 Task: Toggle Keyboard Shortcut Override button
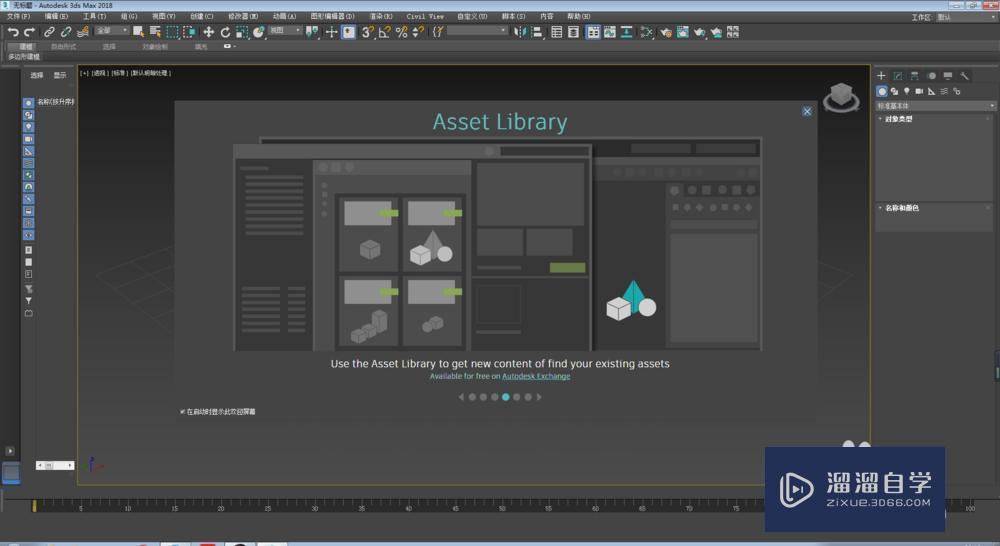tap(348, 32)
